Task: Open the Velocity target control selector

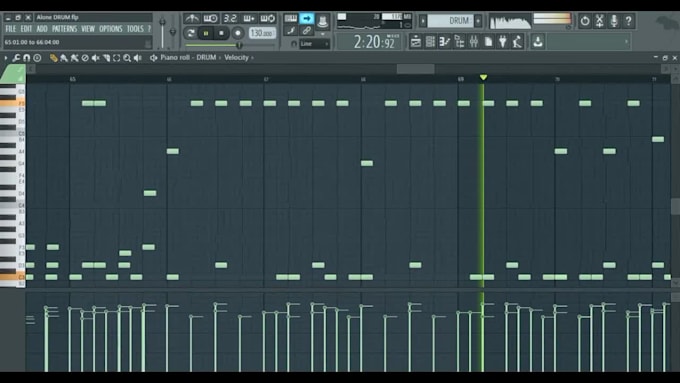Action: click(236, 57)
